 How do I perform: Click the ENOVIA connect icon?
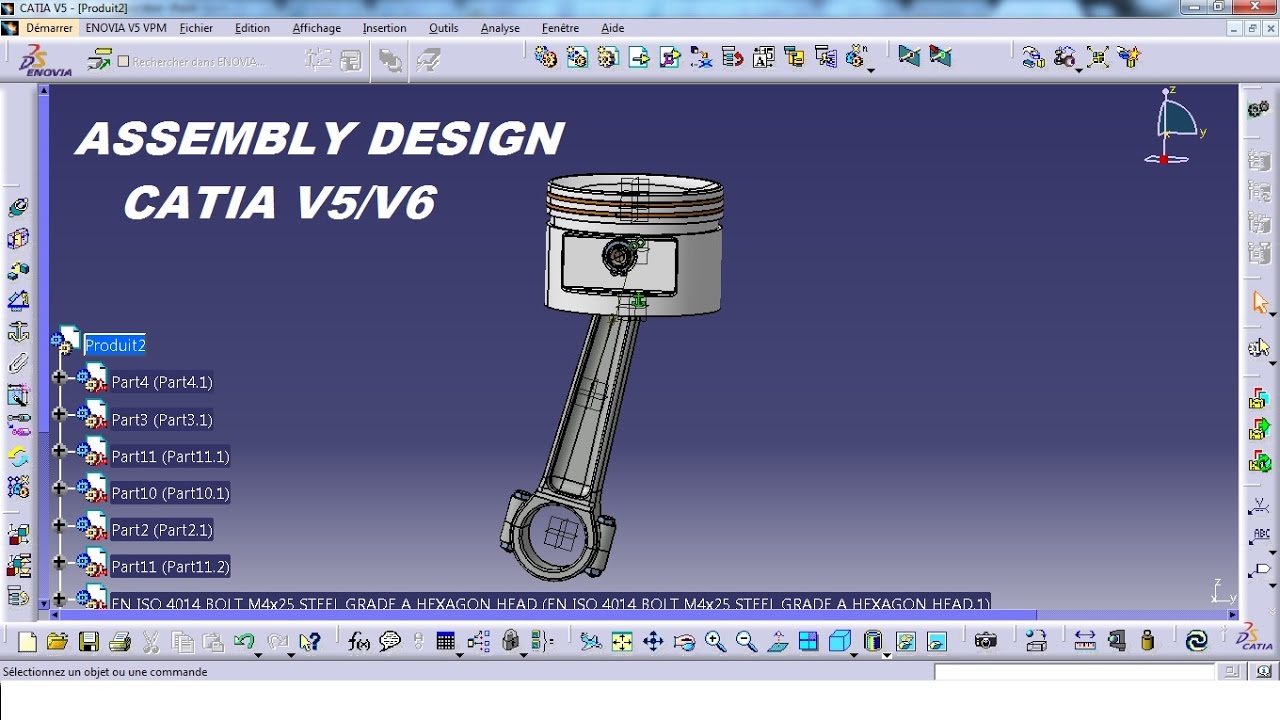click(x=99, y=60)
